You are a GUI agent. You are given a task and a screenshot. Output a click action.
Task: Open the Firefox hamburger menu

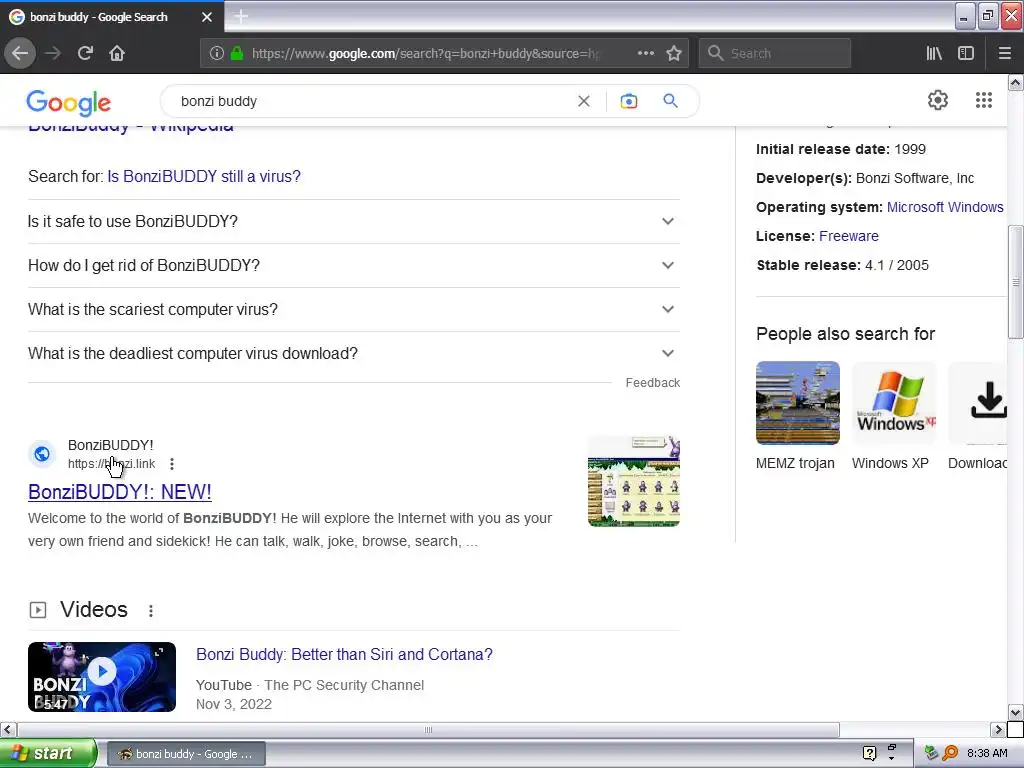coord(1004,53)
